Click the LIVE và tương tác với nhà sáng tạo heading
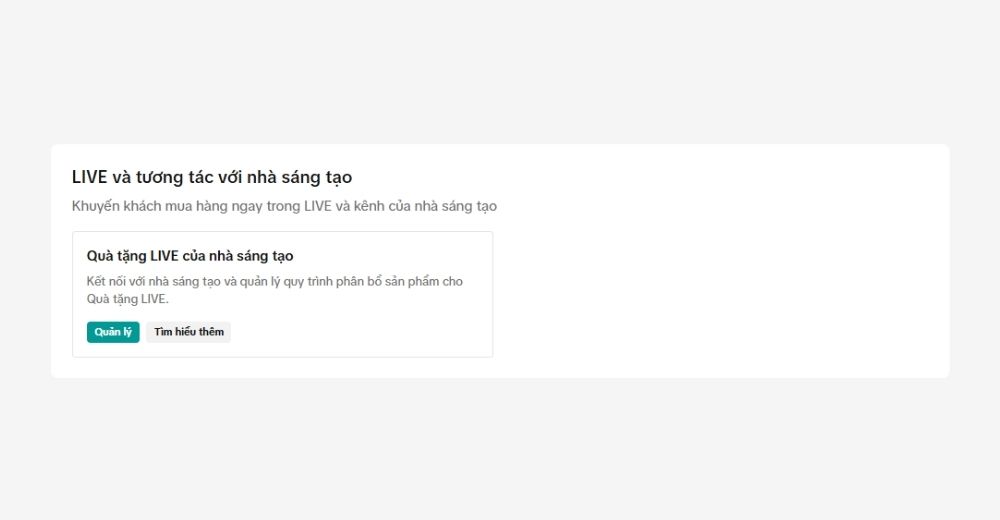Screen dimensions: 1000x520 (212, 177)
